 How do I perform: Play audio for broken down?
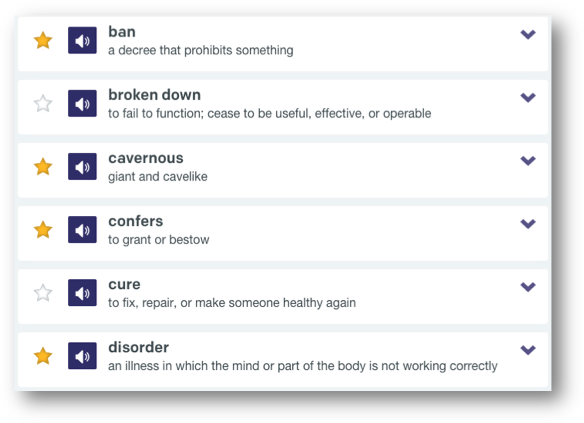[x=82, y=103]
